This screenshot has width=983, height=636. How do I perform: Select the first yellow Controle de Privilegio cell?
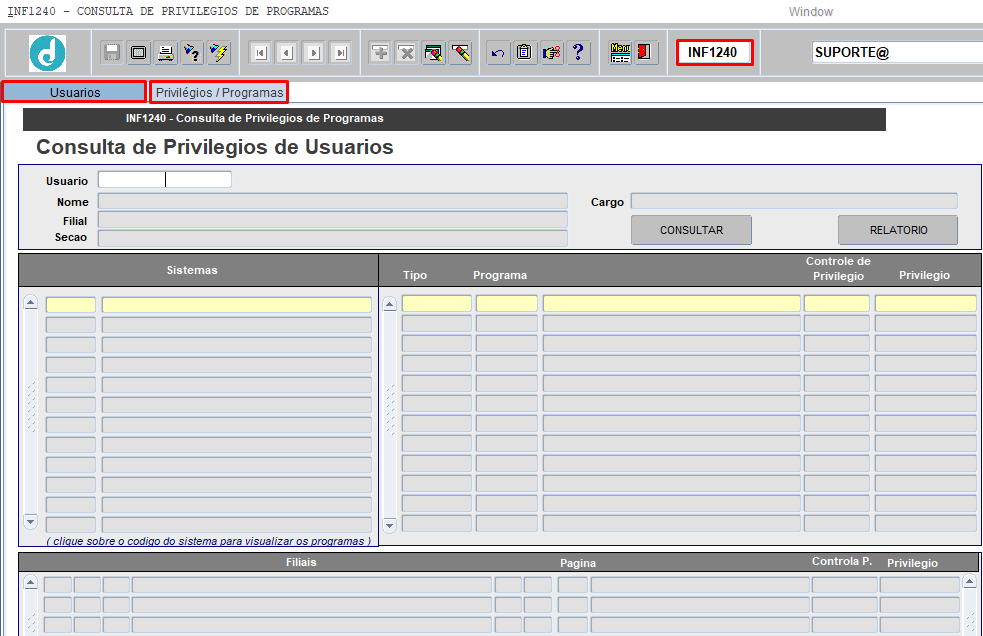tap(837, 304)
